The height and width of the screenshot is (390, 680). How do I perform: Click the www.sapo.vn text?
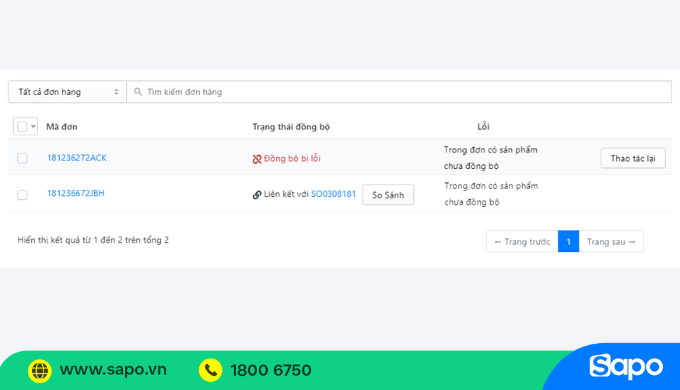(113, 370)
